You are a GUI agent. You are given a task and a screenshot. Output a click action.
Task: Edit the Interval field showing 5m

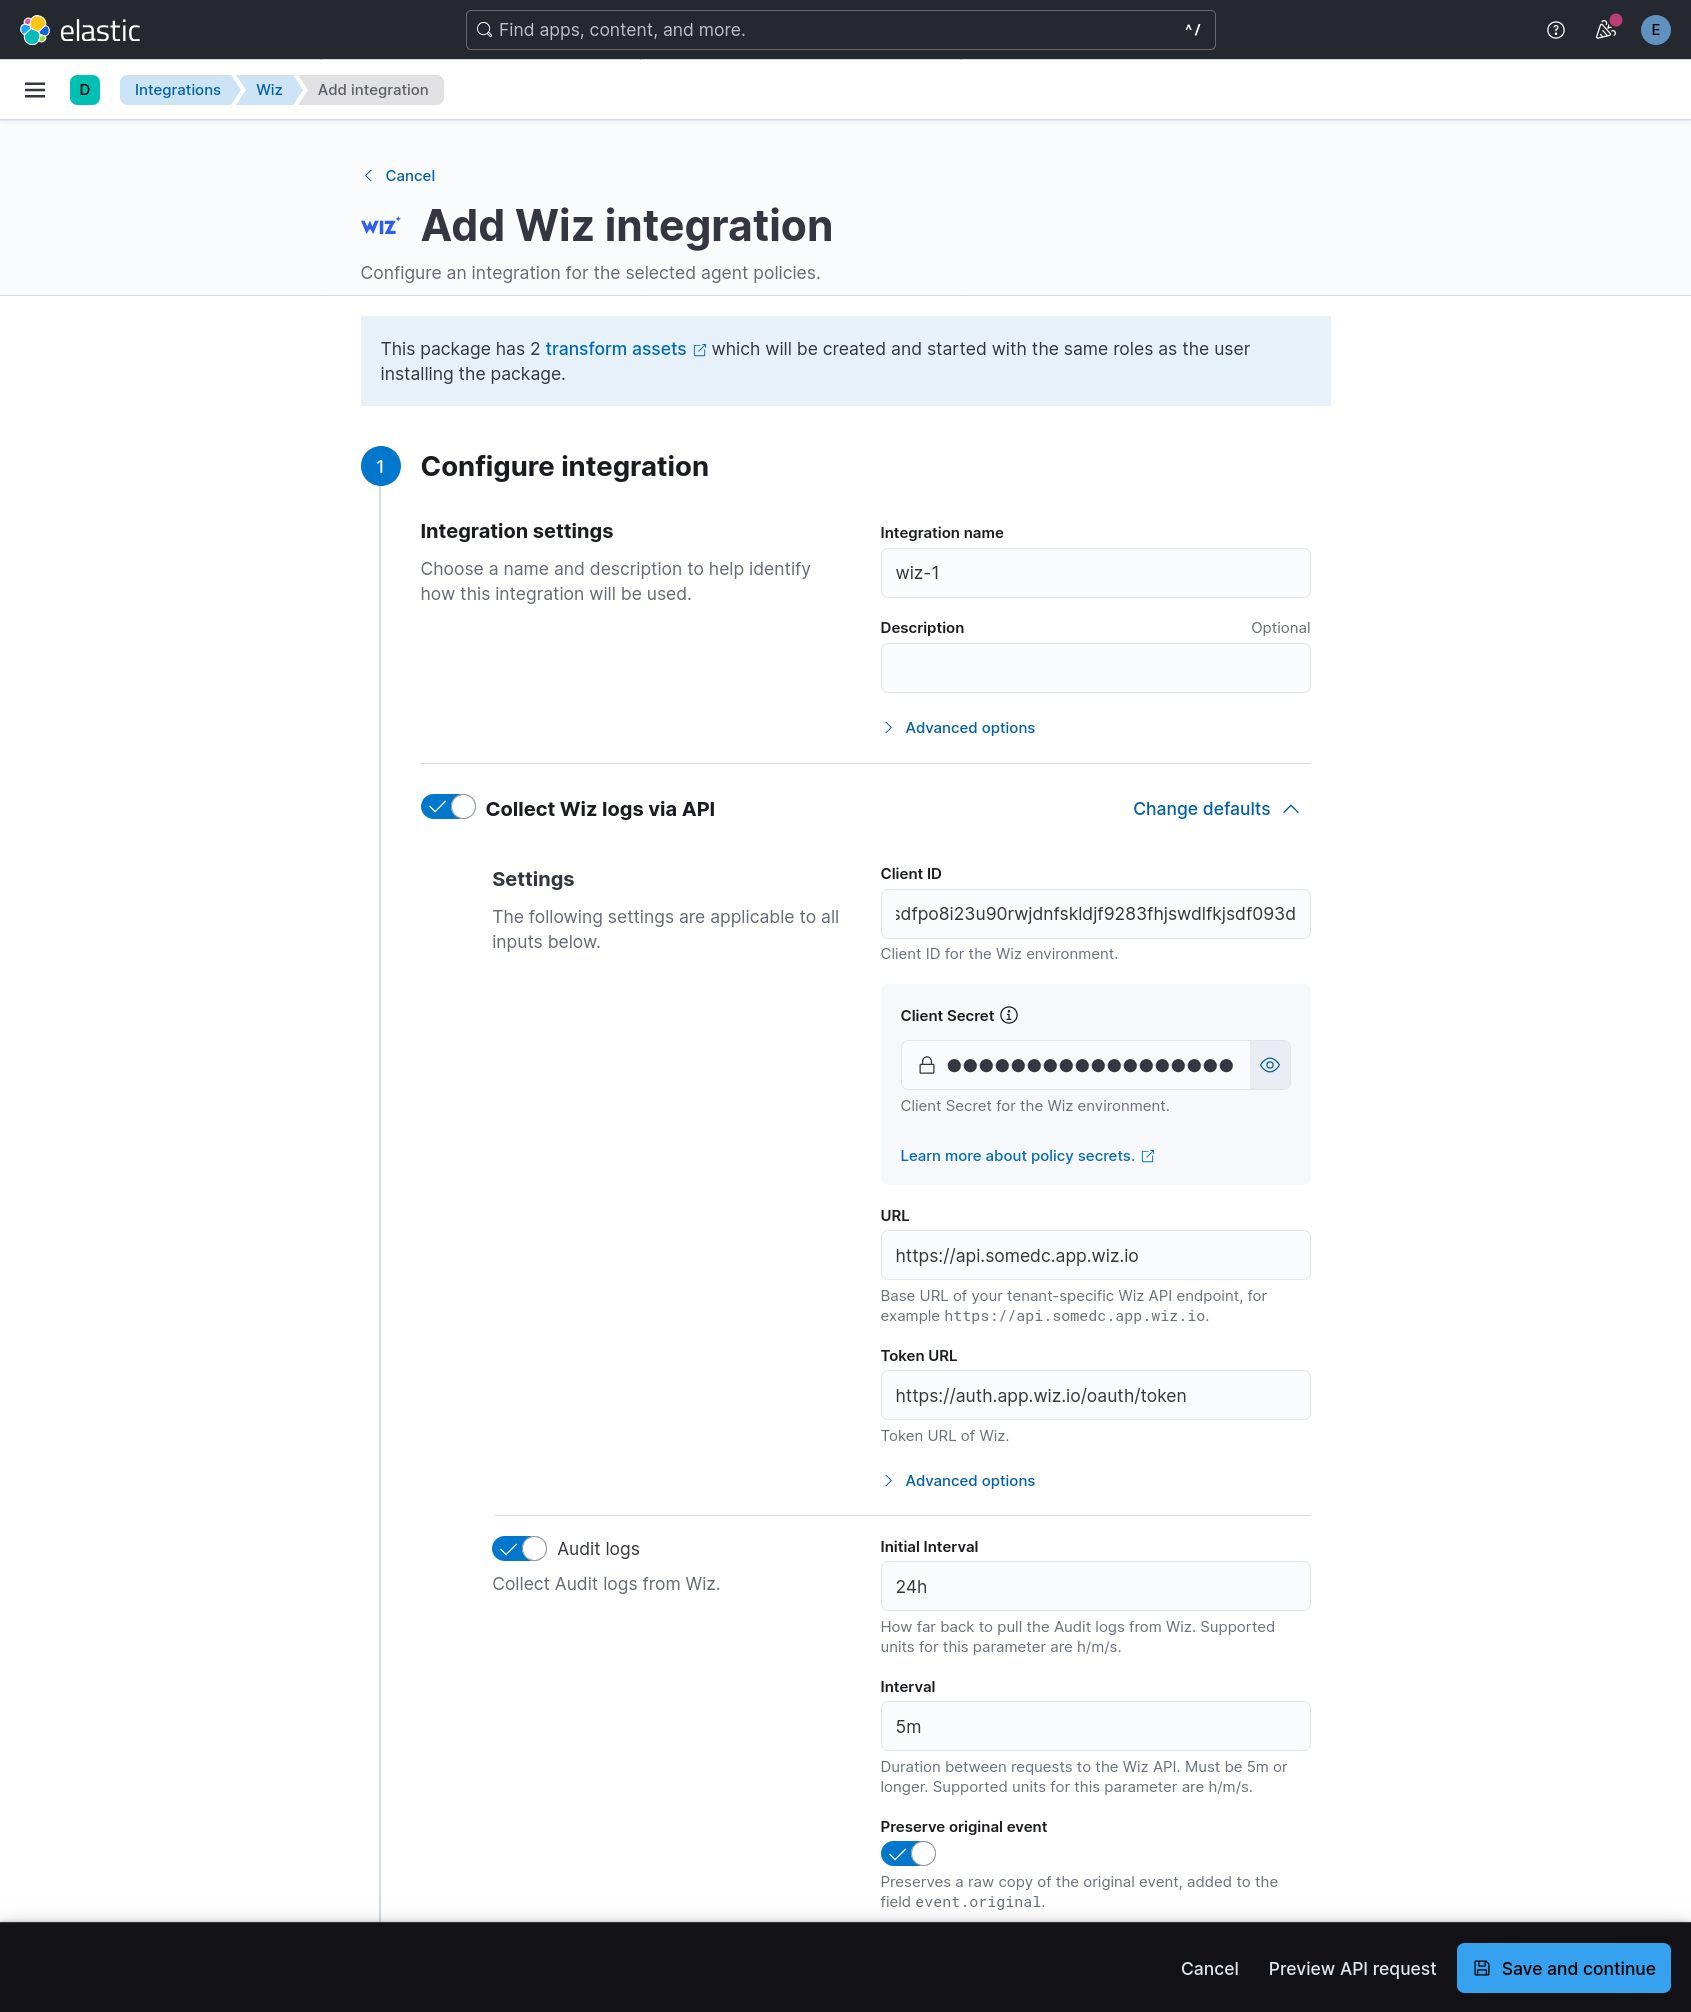pos(1095,1726)
